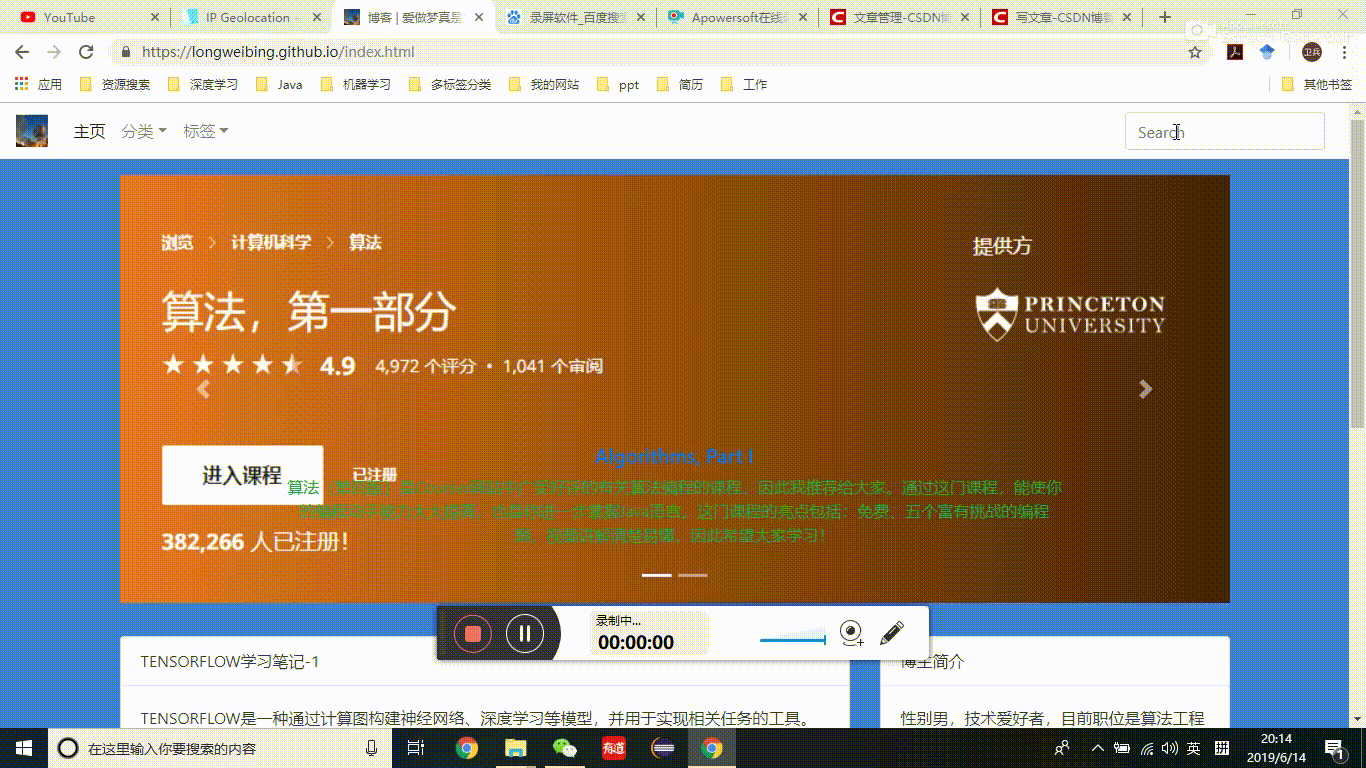This screenshot has height=768, width=1366.
Task: Open the People icon in system tray
Action: point(1062,748)
